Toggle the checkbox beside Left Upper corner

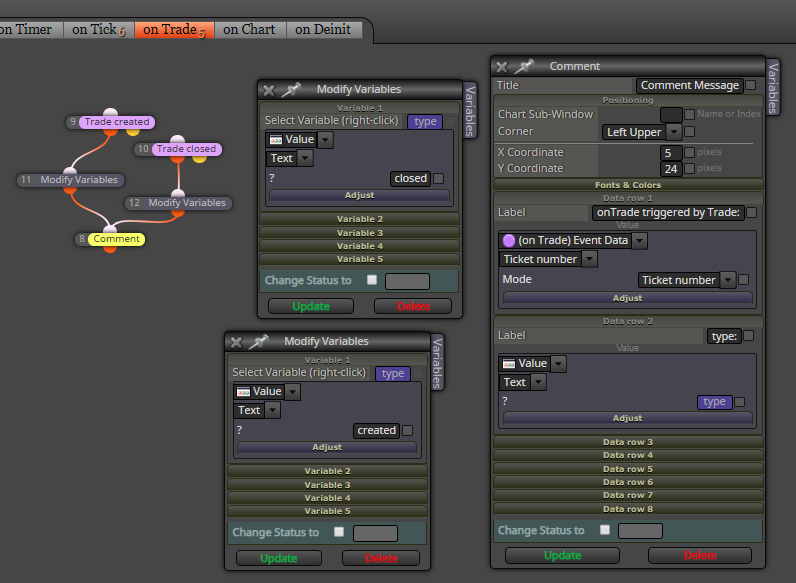[689, 132]
